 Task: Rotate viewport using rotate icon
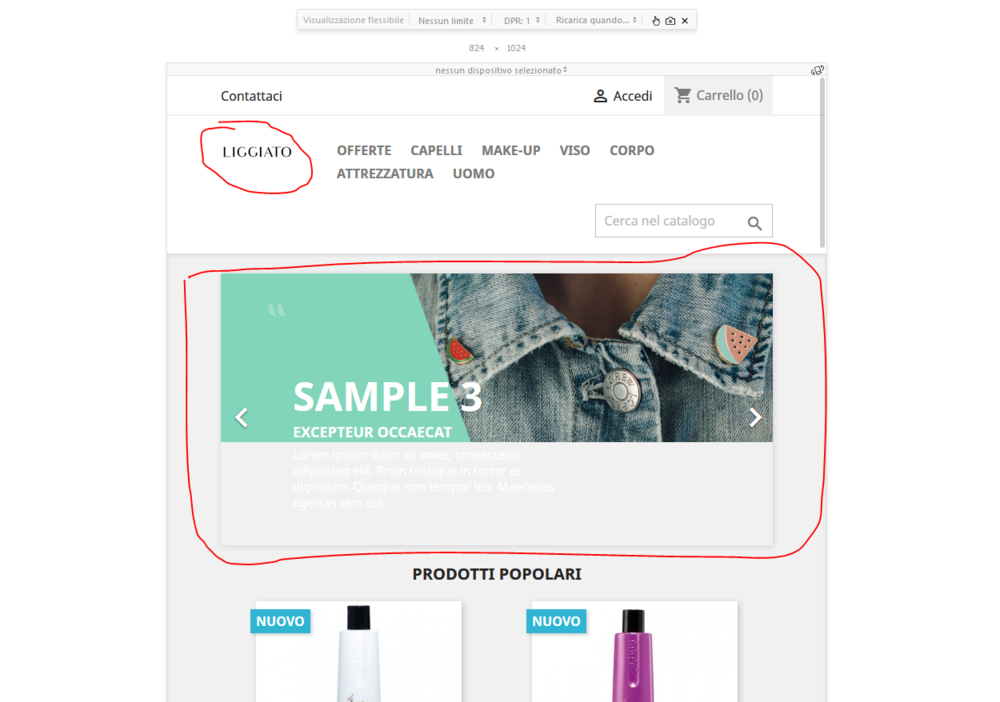[x=817, y=70]
